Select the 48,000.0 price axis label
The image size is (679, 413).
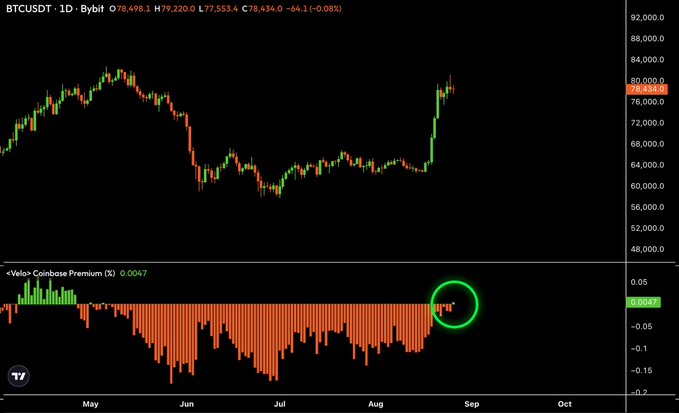pos(647,249)
